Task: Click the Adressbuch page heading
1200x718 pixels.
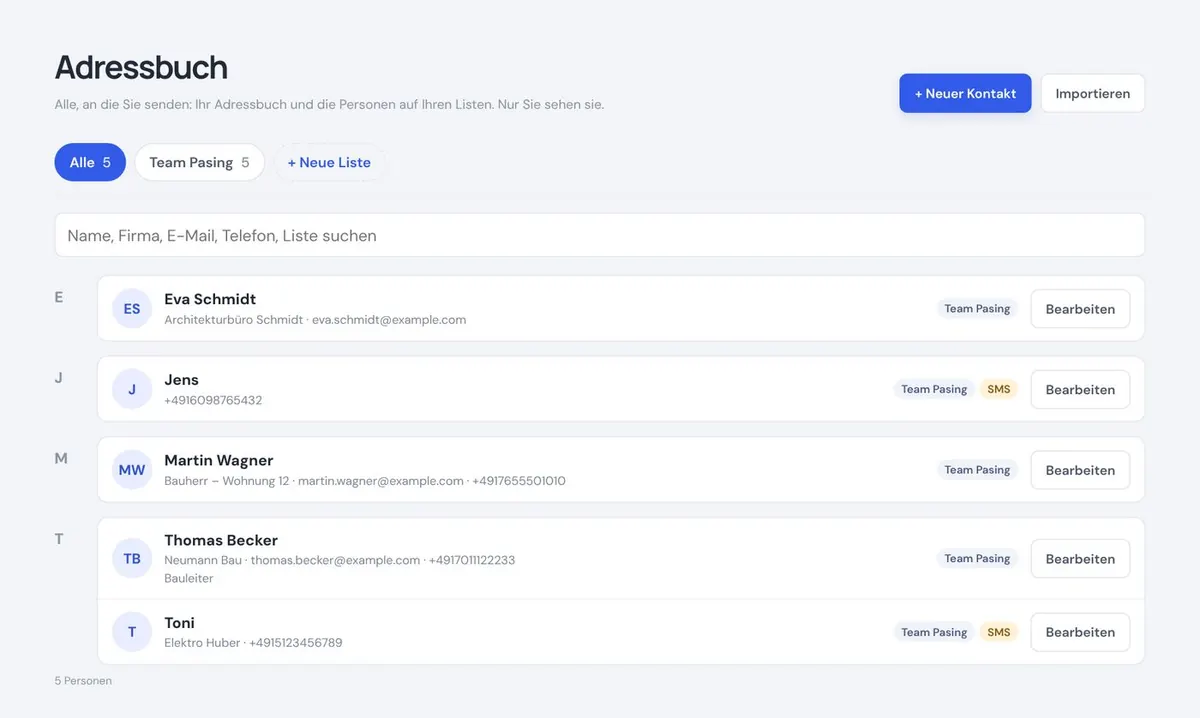Action: point(141,67)
